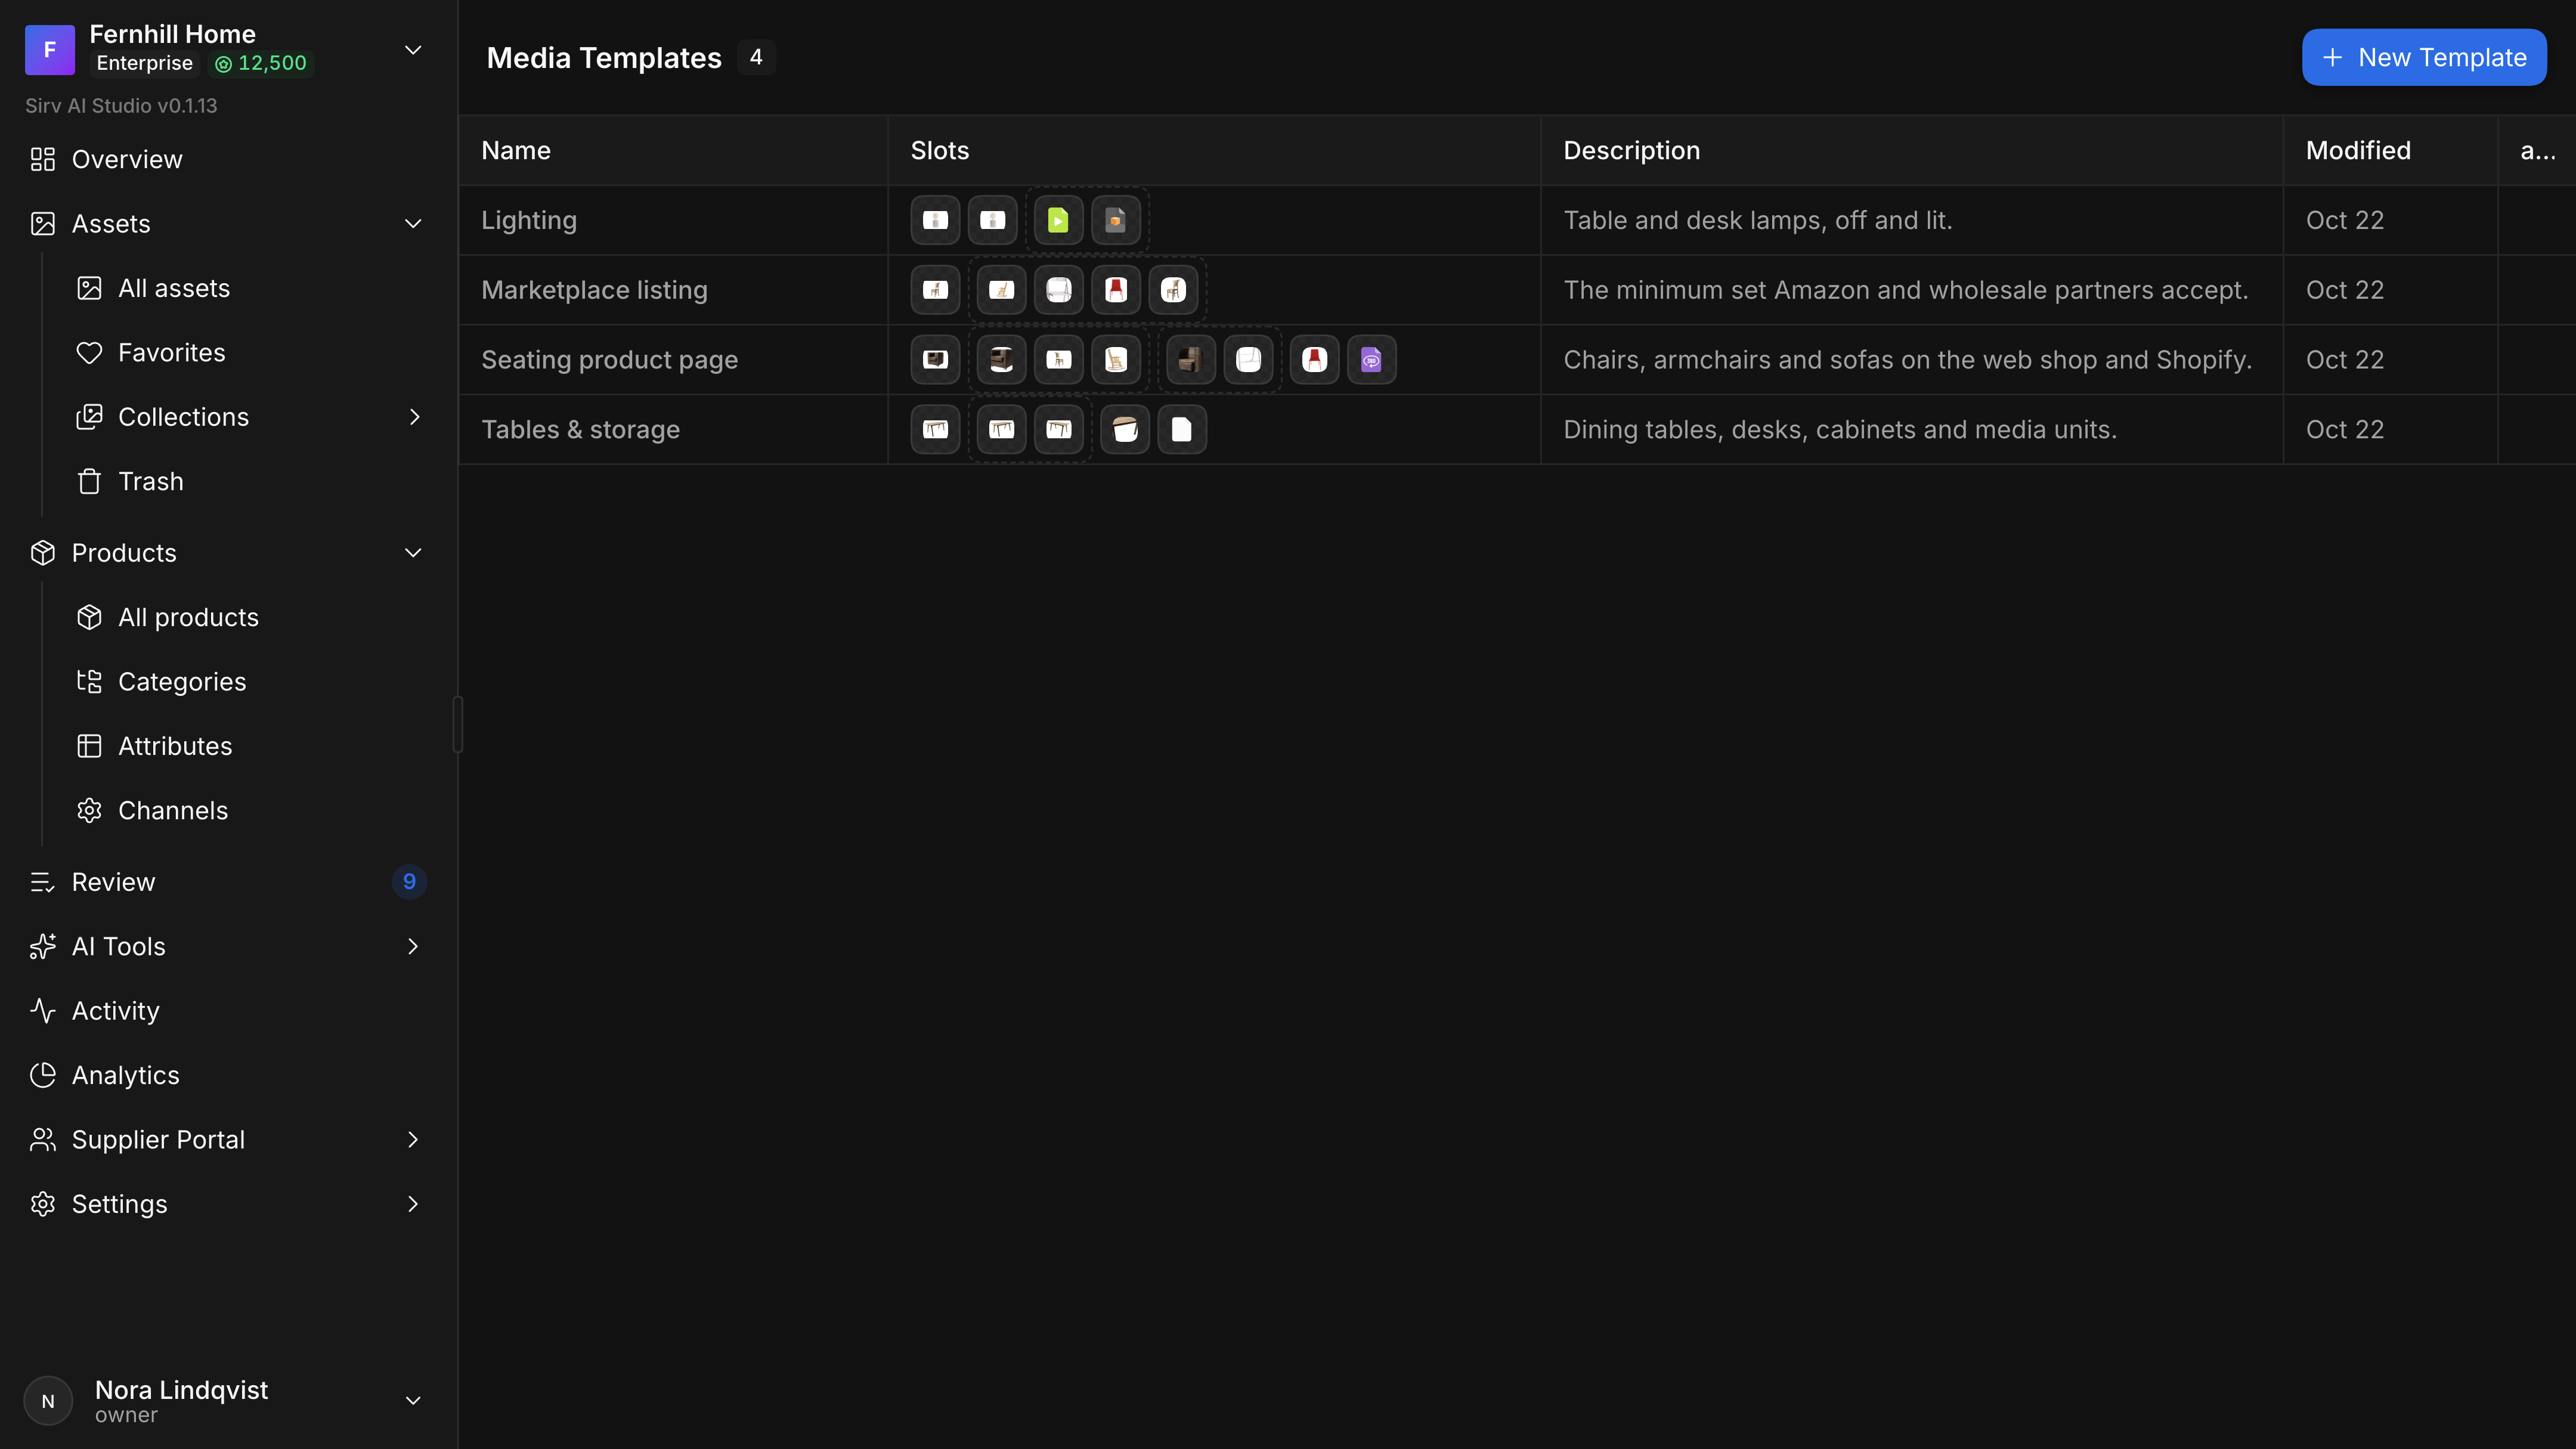
Task: Click the Review badge showing 9
Action: [409, 882]
